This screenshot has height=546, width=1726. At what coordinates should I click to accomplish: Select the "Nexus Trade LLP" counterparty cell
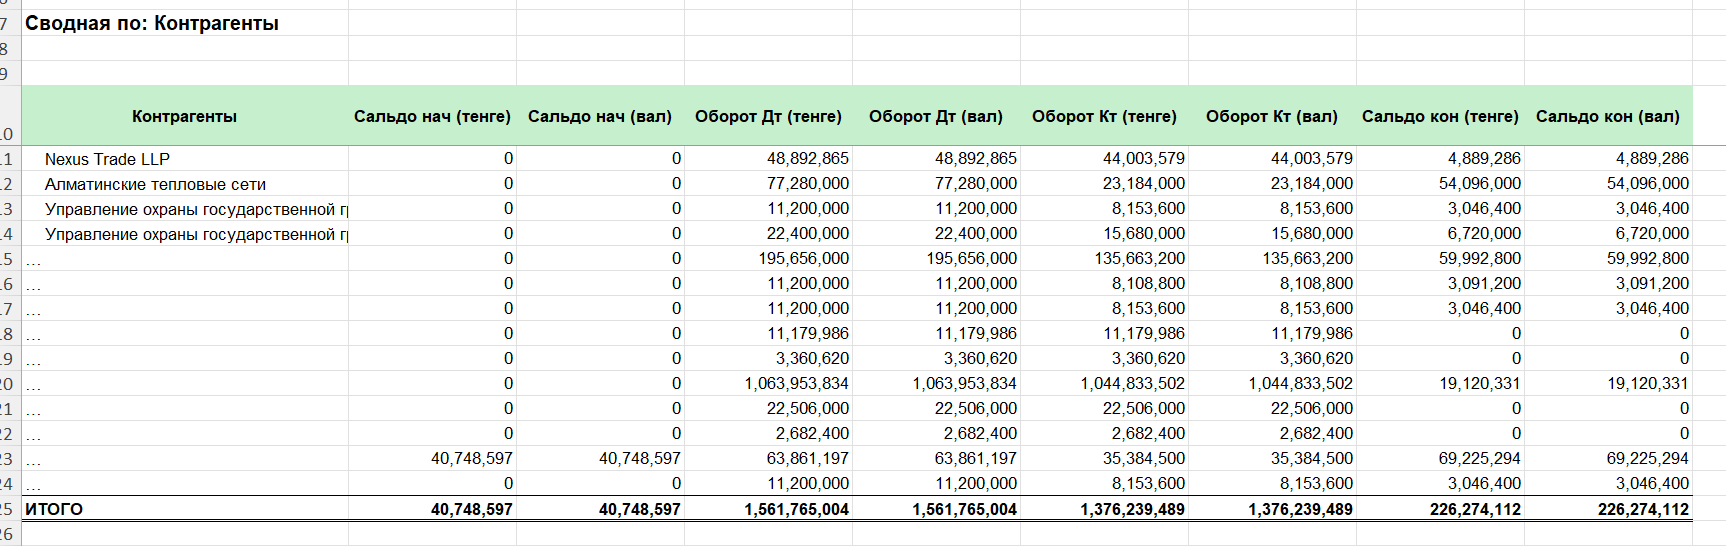[x=107, y=159]
